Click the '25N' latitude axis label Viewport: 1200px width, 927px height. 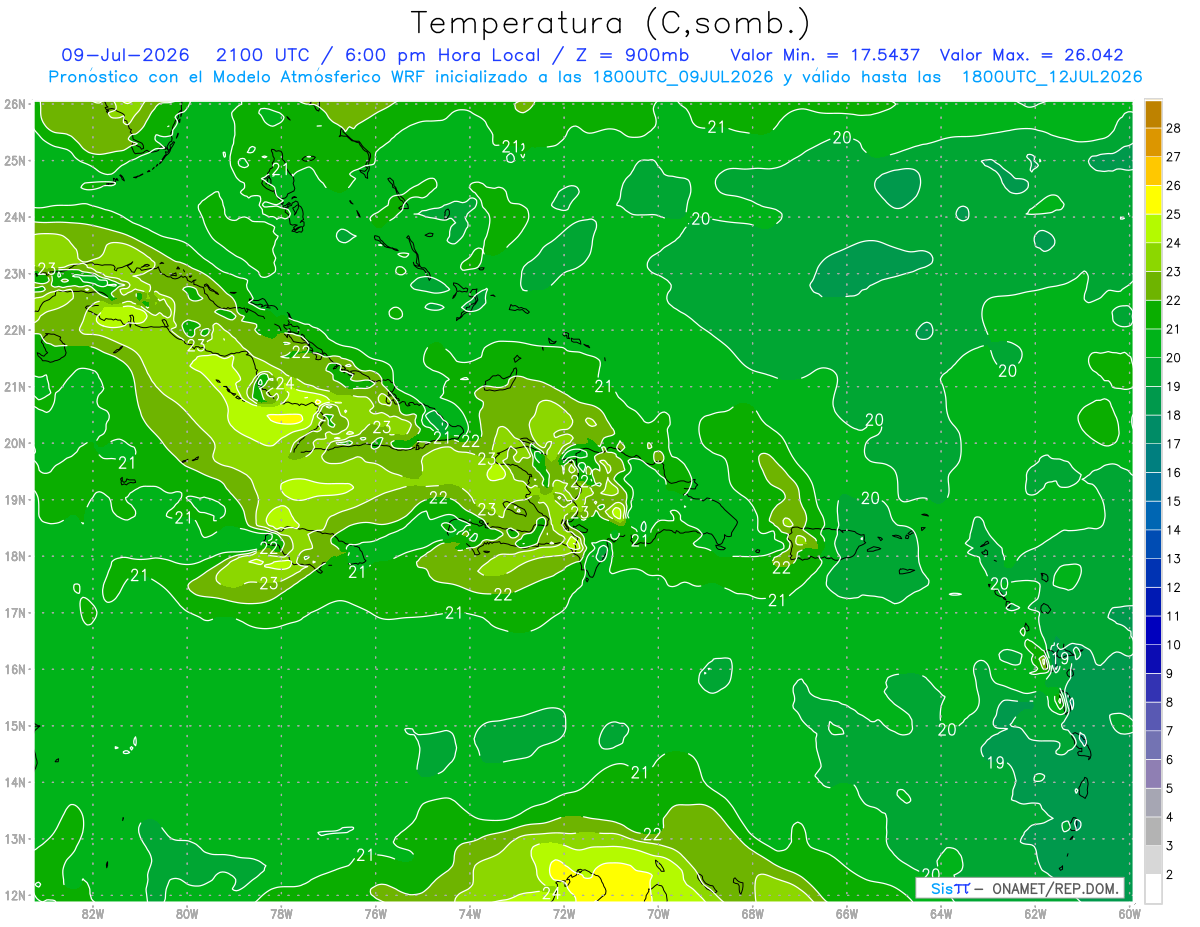(15, 160)
